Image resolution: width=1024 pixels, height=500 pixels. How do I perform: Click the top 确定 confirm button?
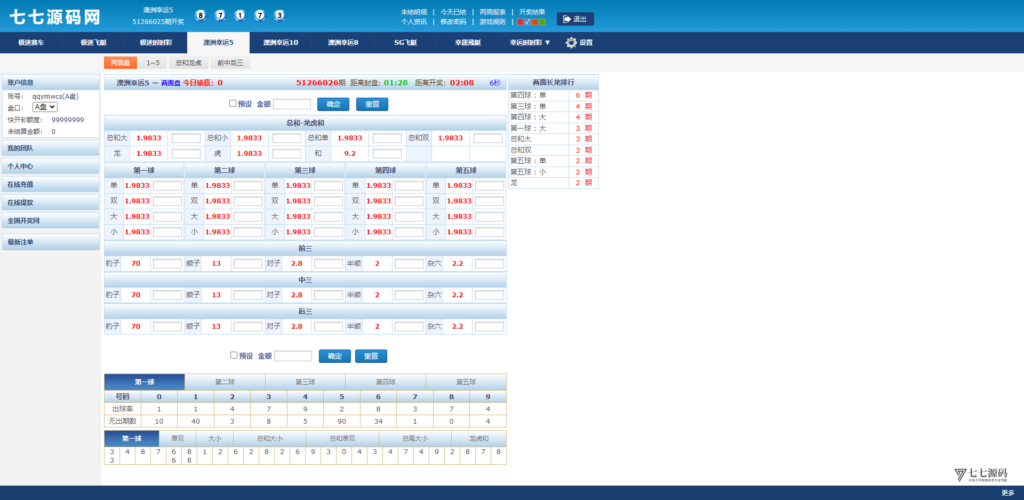(x=333, y=104)
